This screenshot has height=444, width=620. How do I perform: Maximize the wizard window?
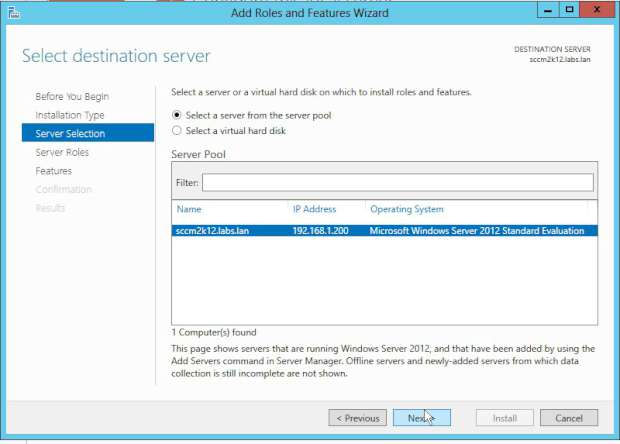click(568, 9)
